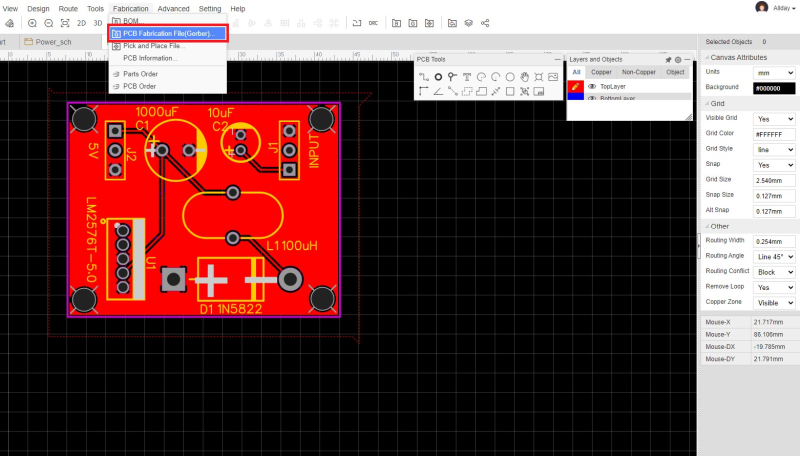The width and height of the screenshot is (800, 456).
Task: Click the Fit to window icon
Action: tap(65, 23)
